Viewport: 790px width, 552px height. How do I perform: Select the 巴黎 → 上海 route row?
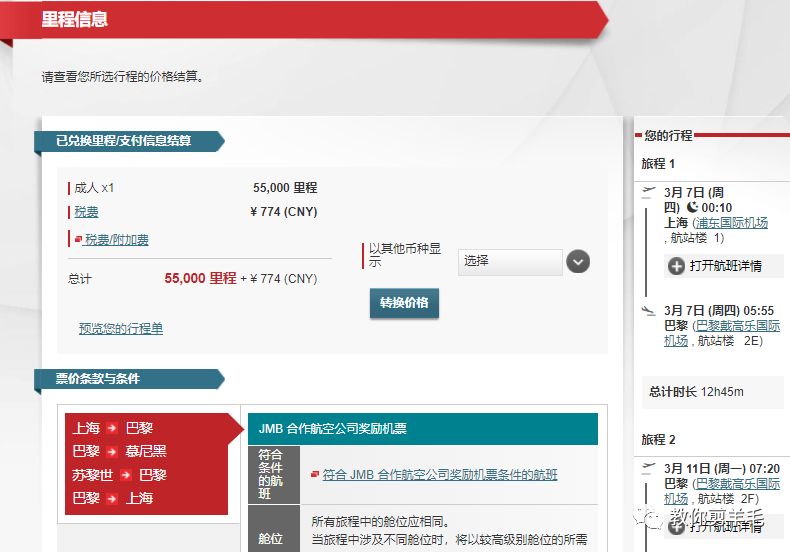[x=112, y=499]
